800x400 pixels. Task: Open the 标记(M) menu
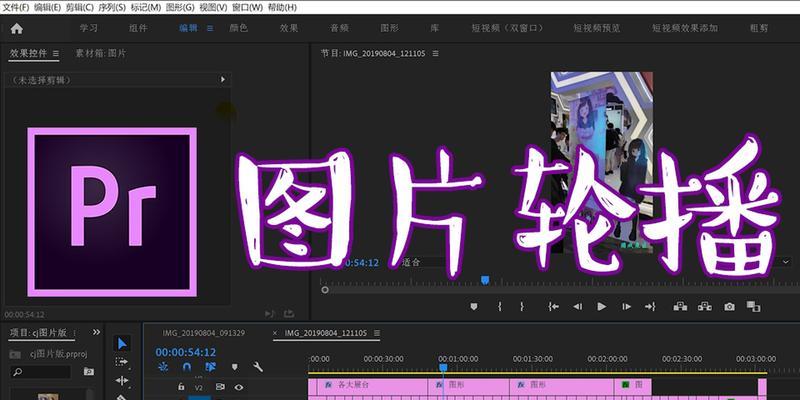click(x=145, y=8)
